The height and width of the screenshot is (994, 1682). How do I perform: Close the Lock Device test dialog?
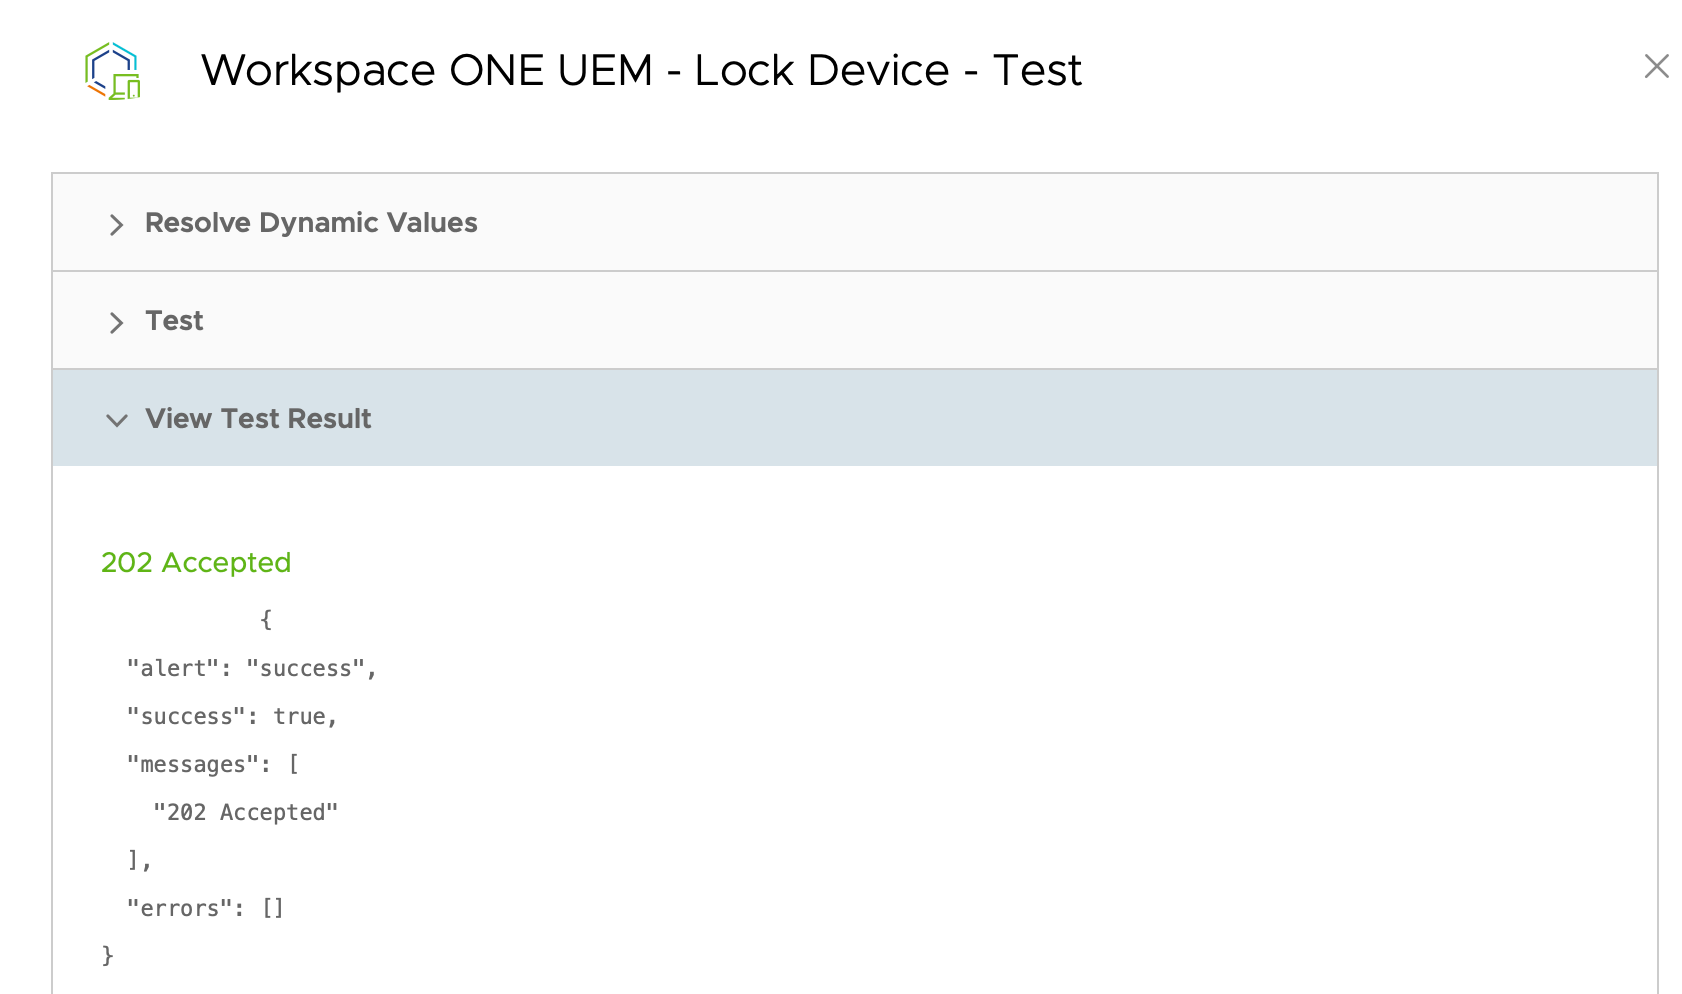[1656, 67]
